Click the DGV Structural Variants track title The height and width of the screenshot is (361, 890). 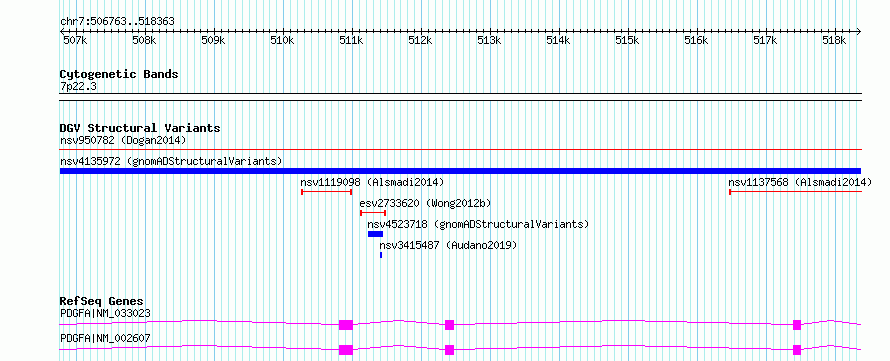click(x=140, y=128)
